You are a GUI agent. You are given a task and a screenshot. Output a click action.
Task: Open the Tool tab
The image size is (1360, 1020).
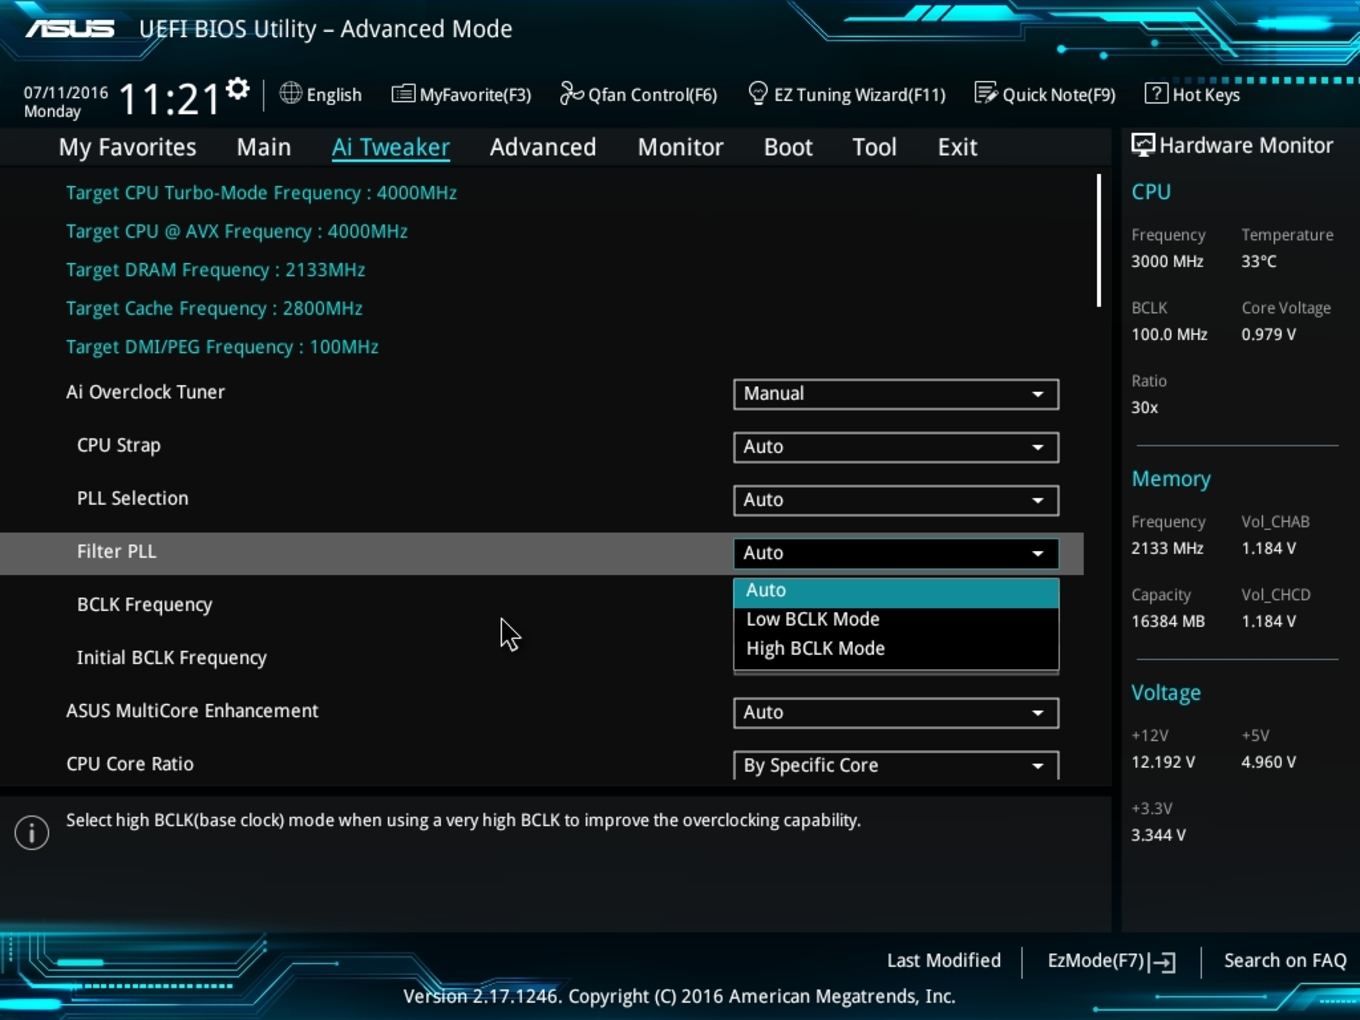(874, 147)
